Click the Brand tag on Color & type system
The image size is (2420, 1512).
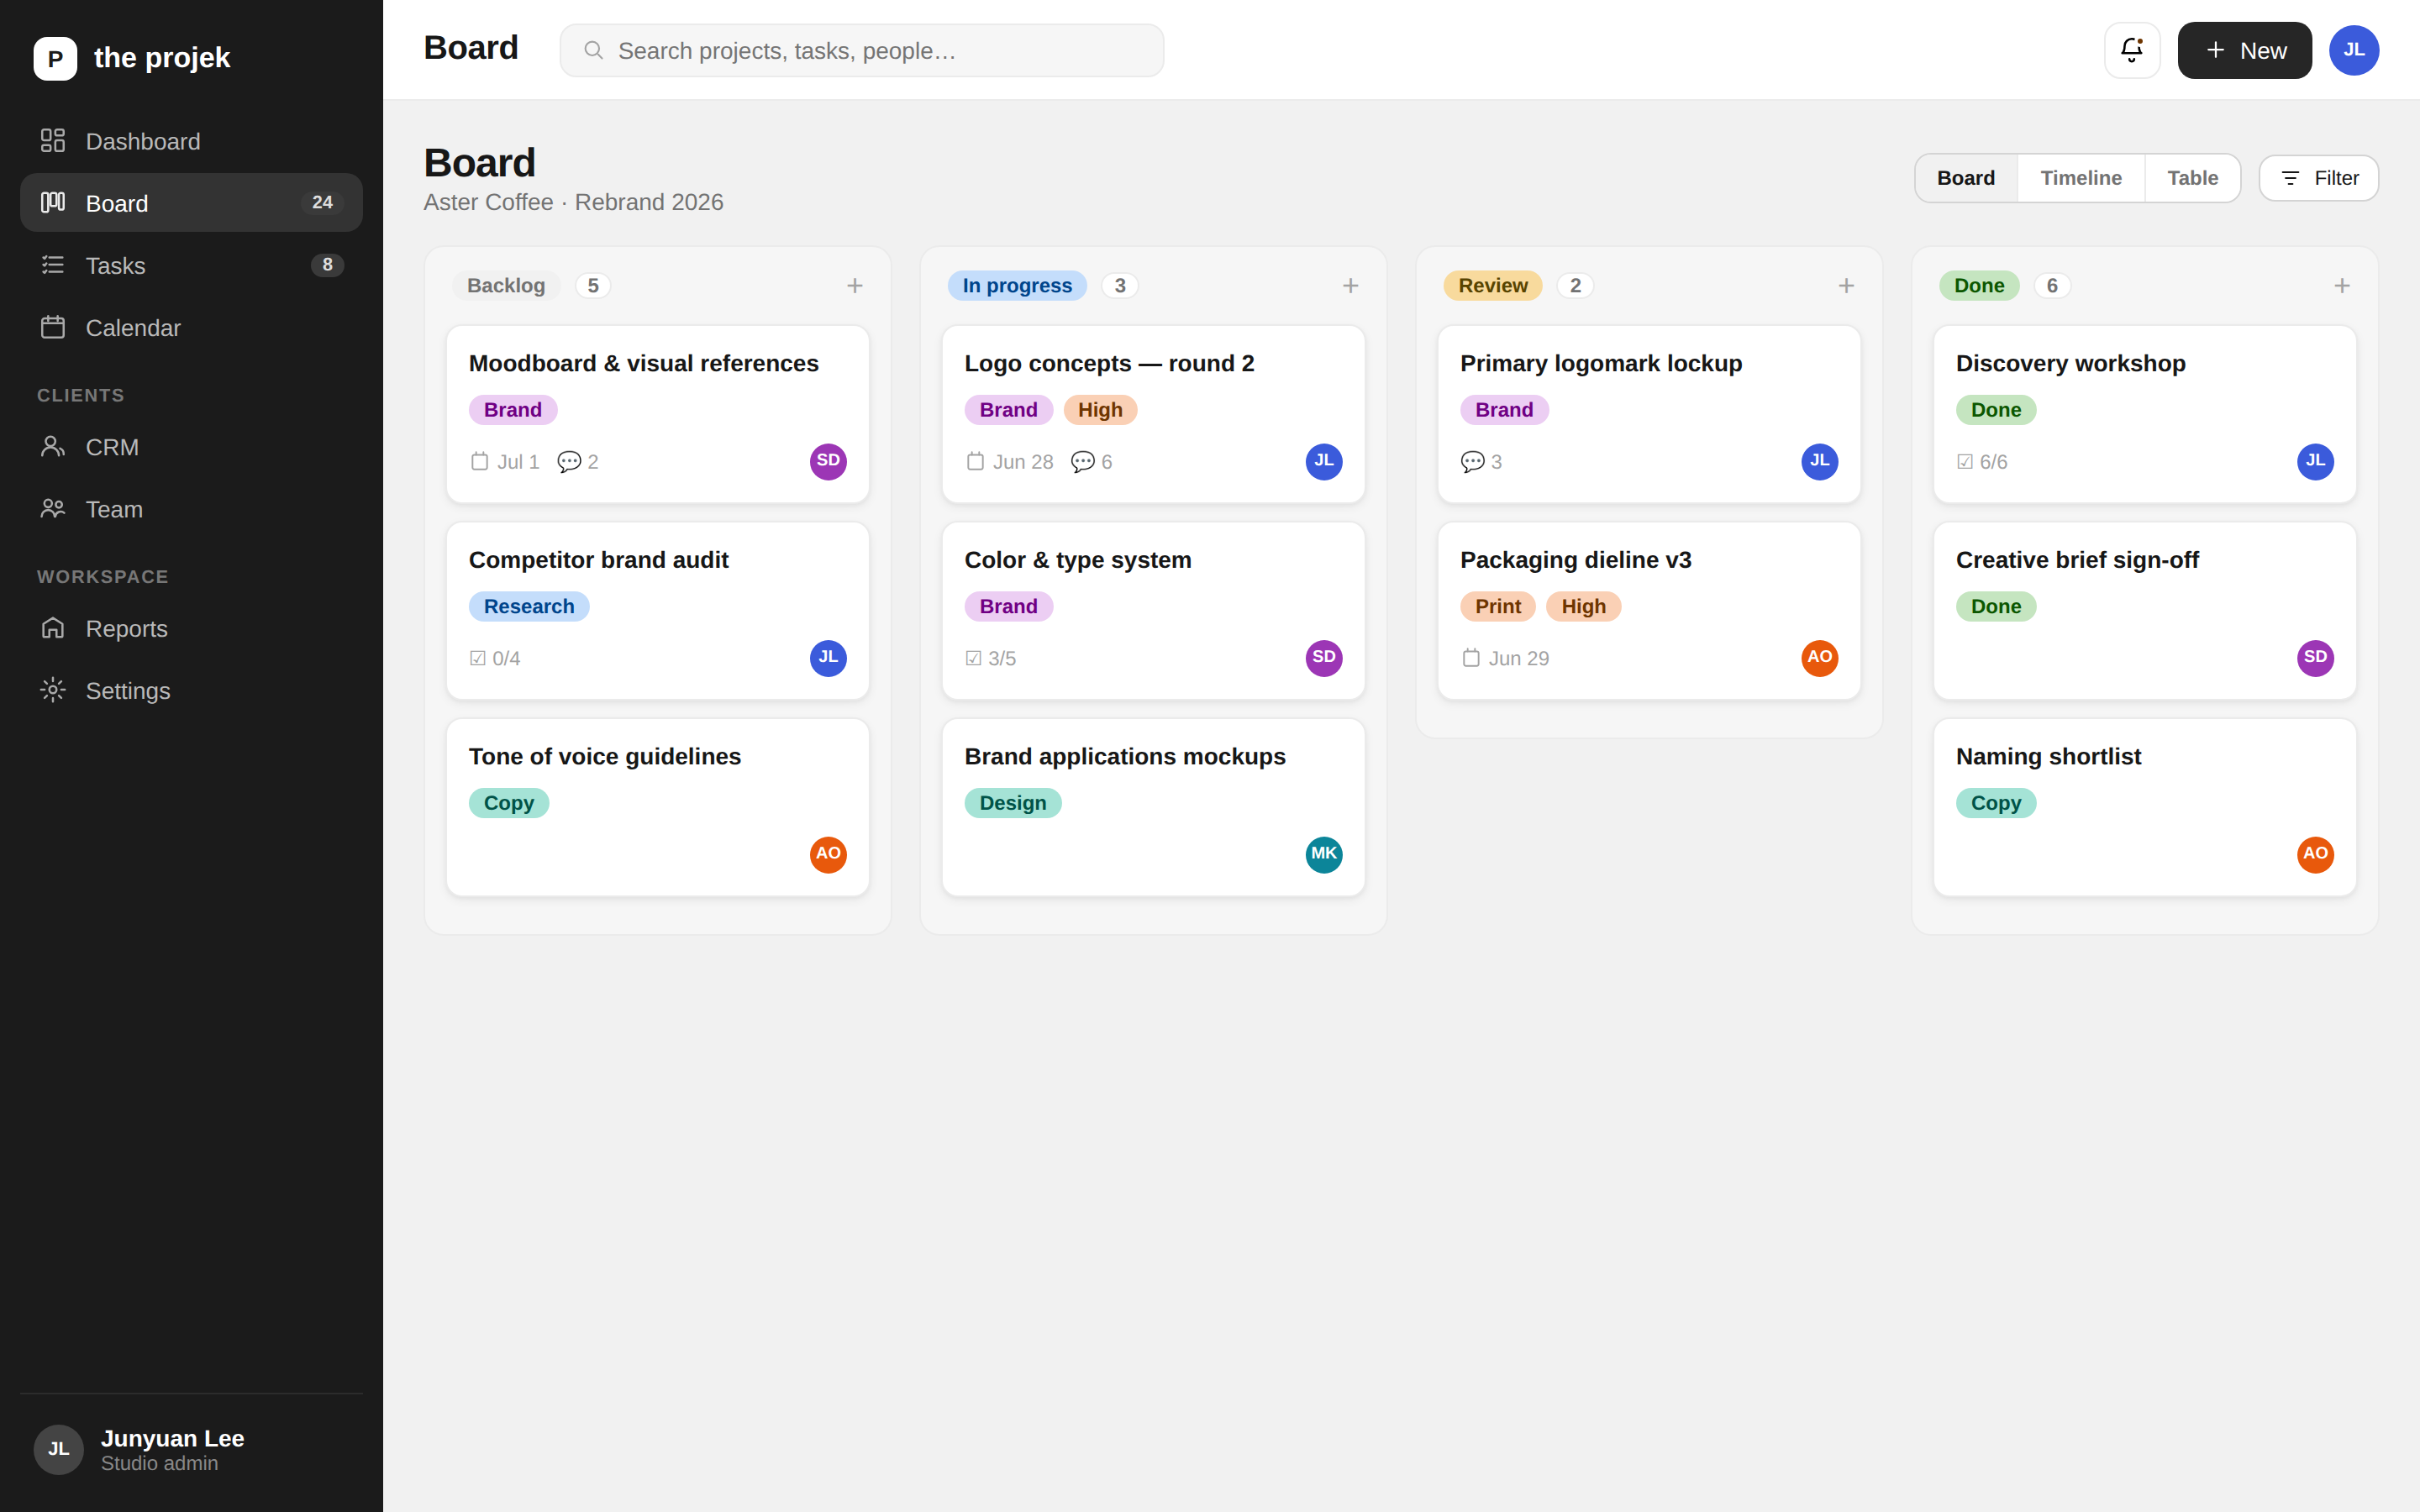coord(1008,606)
